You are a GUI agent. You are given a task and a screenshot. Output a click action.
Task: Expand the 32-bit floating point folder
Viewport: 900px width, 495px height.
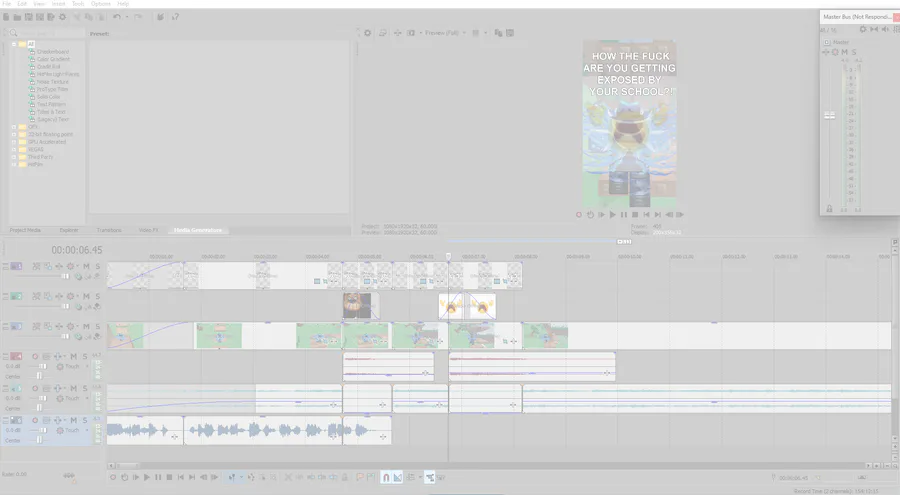coord(14,134)
